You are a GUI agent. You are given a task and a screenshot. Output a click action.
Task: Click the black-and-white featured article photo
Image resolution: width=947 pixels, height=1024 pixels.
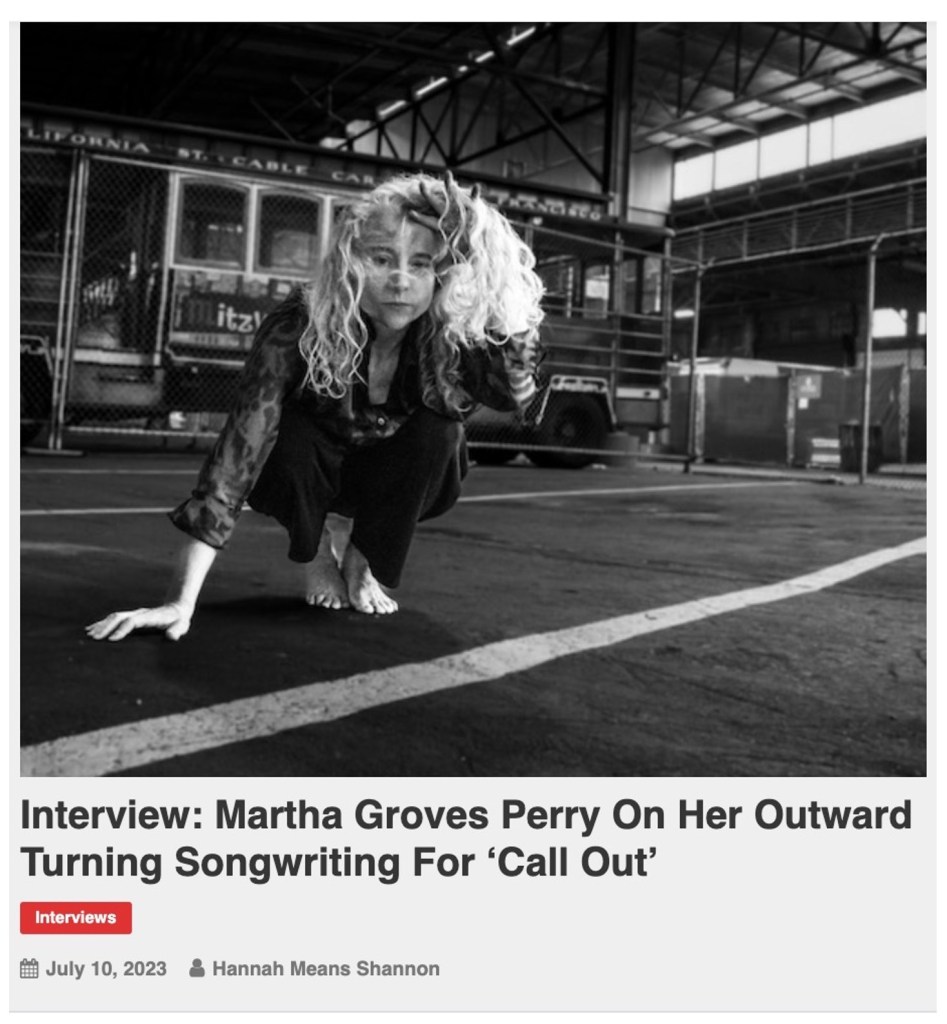(473, 399)
